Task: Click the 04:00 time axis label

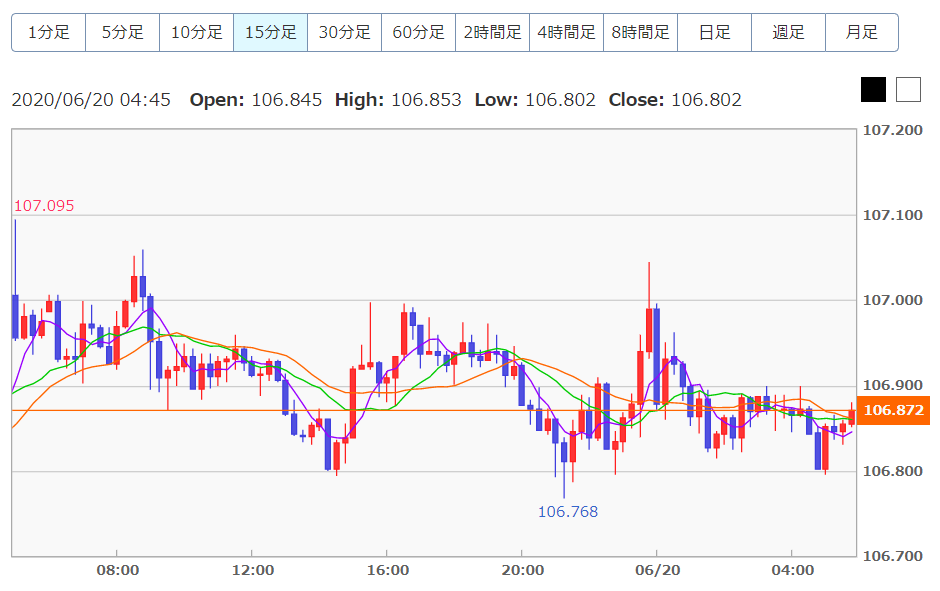Action: [793, 570]
